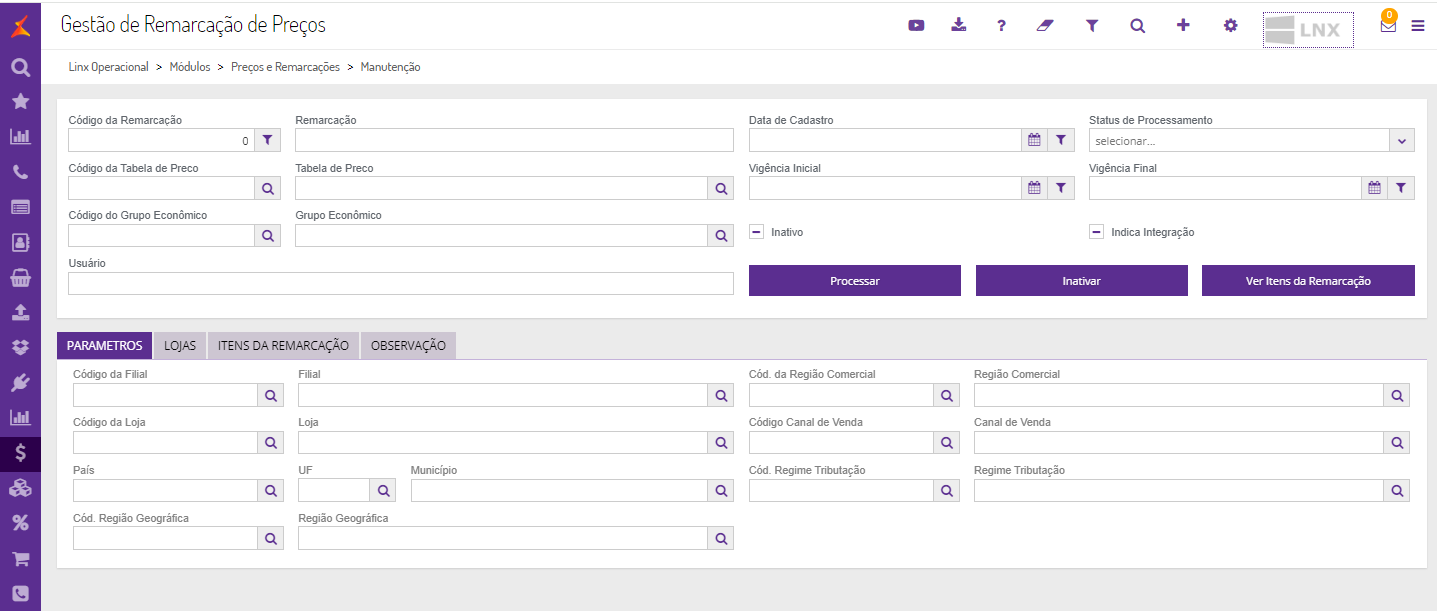Switch to the LOJAS tab
Viewport: 1437px width, 611px height.
[180, 345]
